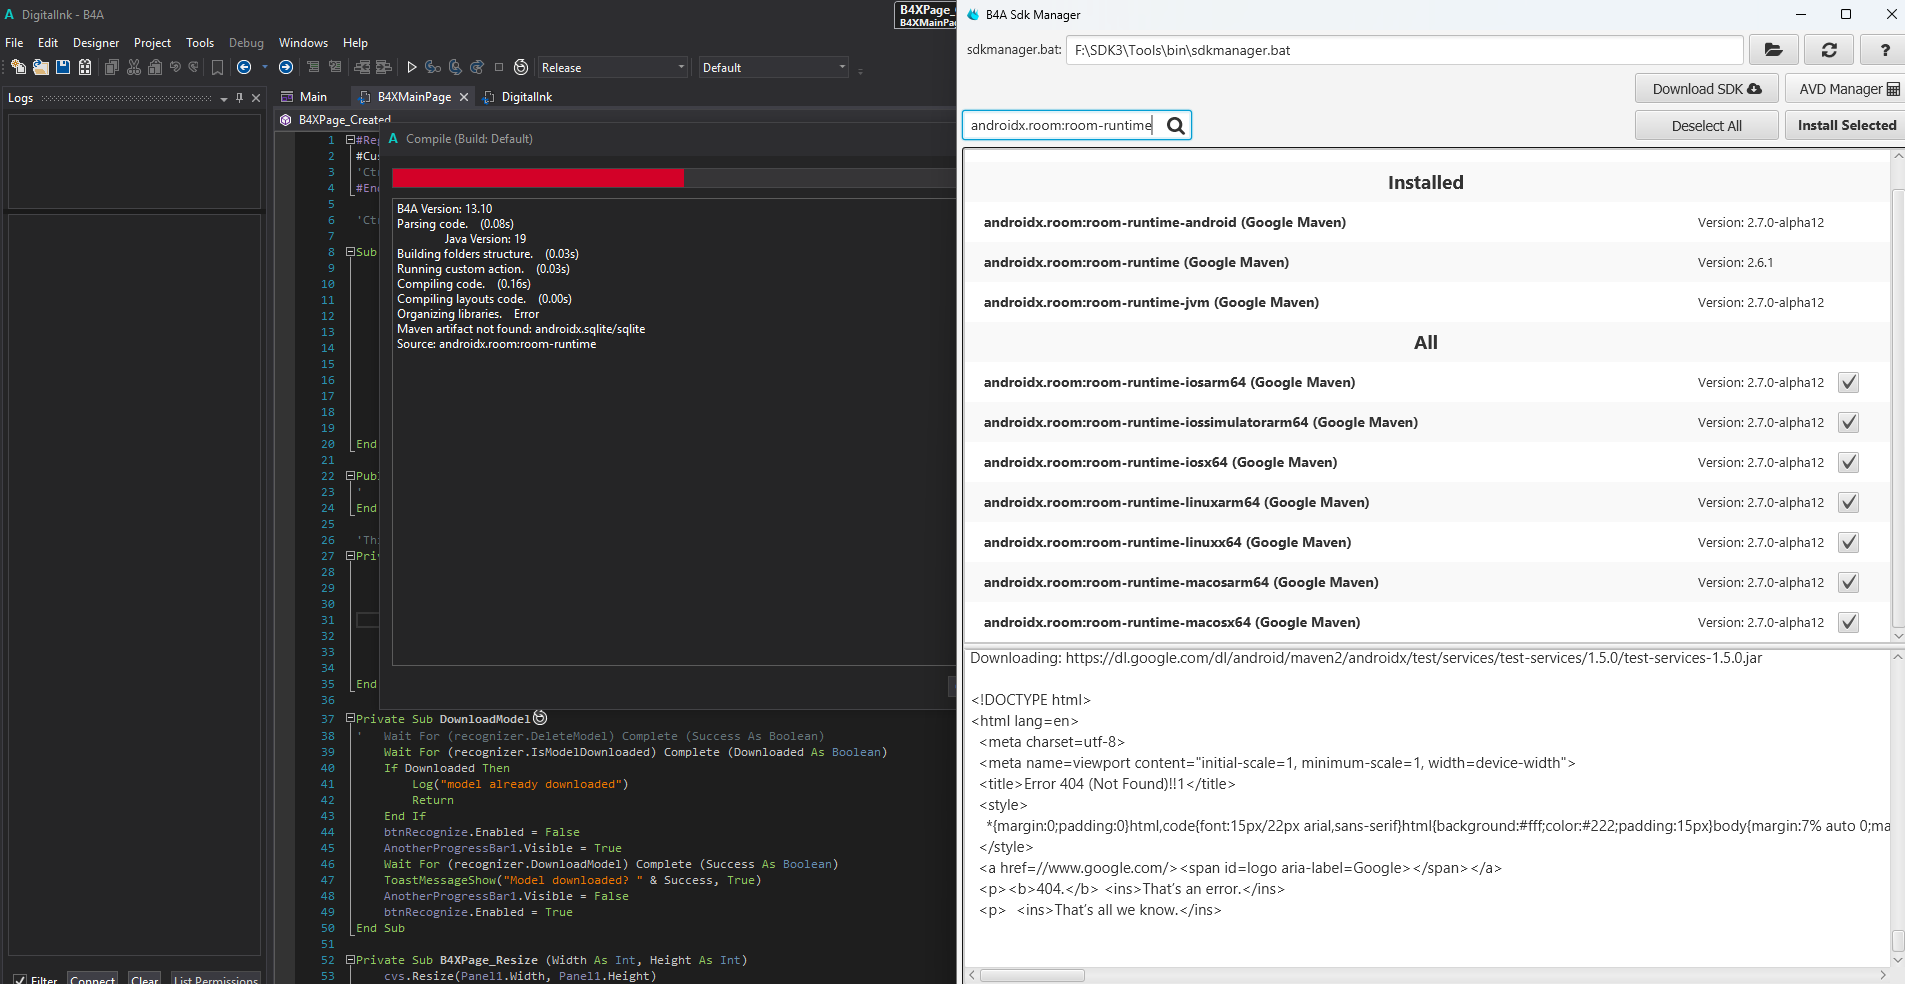Image resolution: width=1905 pixels, height=984 pixels.
Task: Open the Project menu
Action: pyautogui.click(x=152, y=43)
